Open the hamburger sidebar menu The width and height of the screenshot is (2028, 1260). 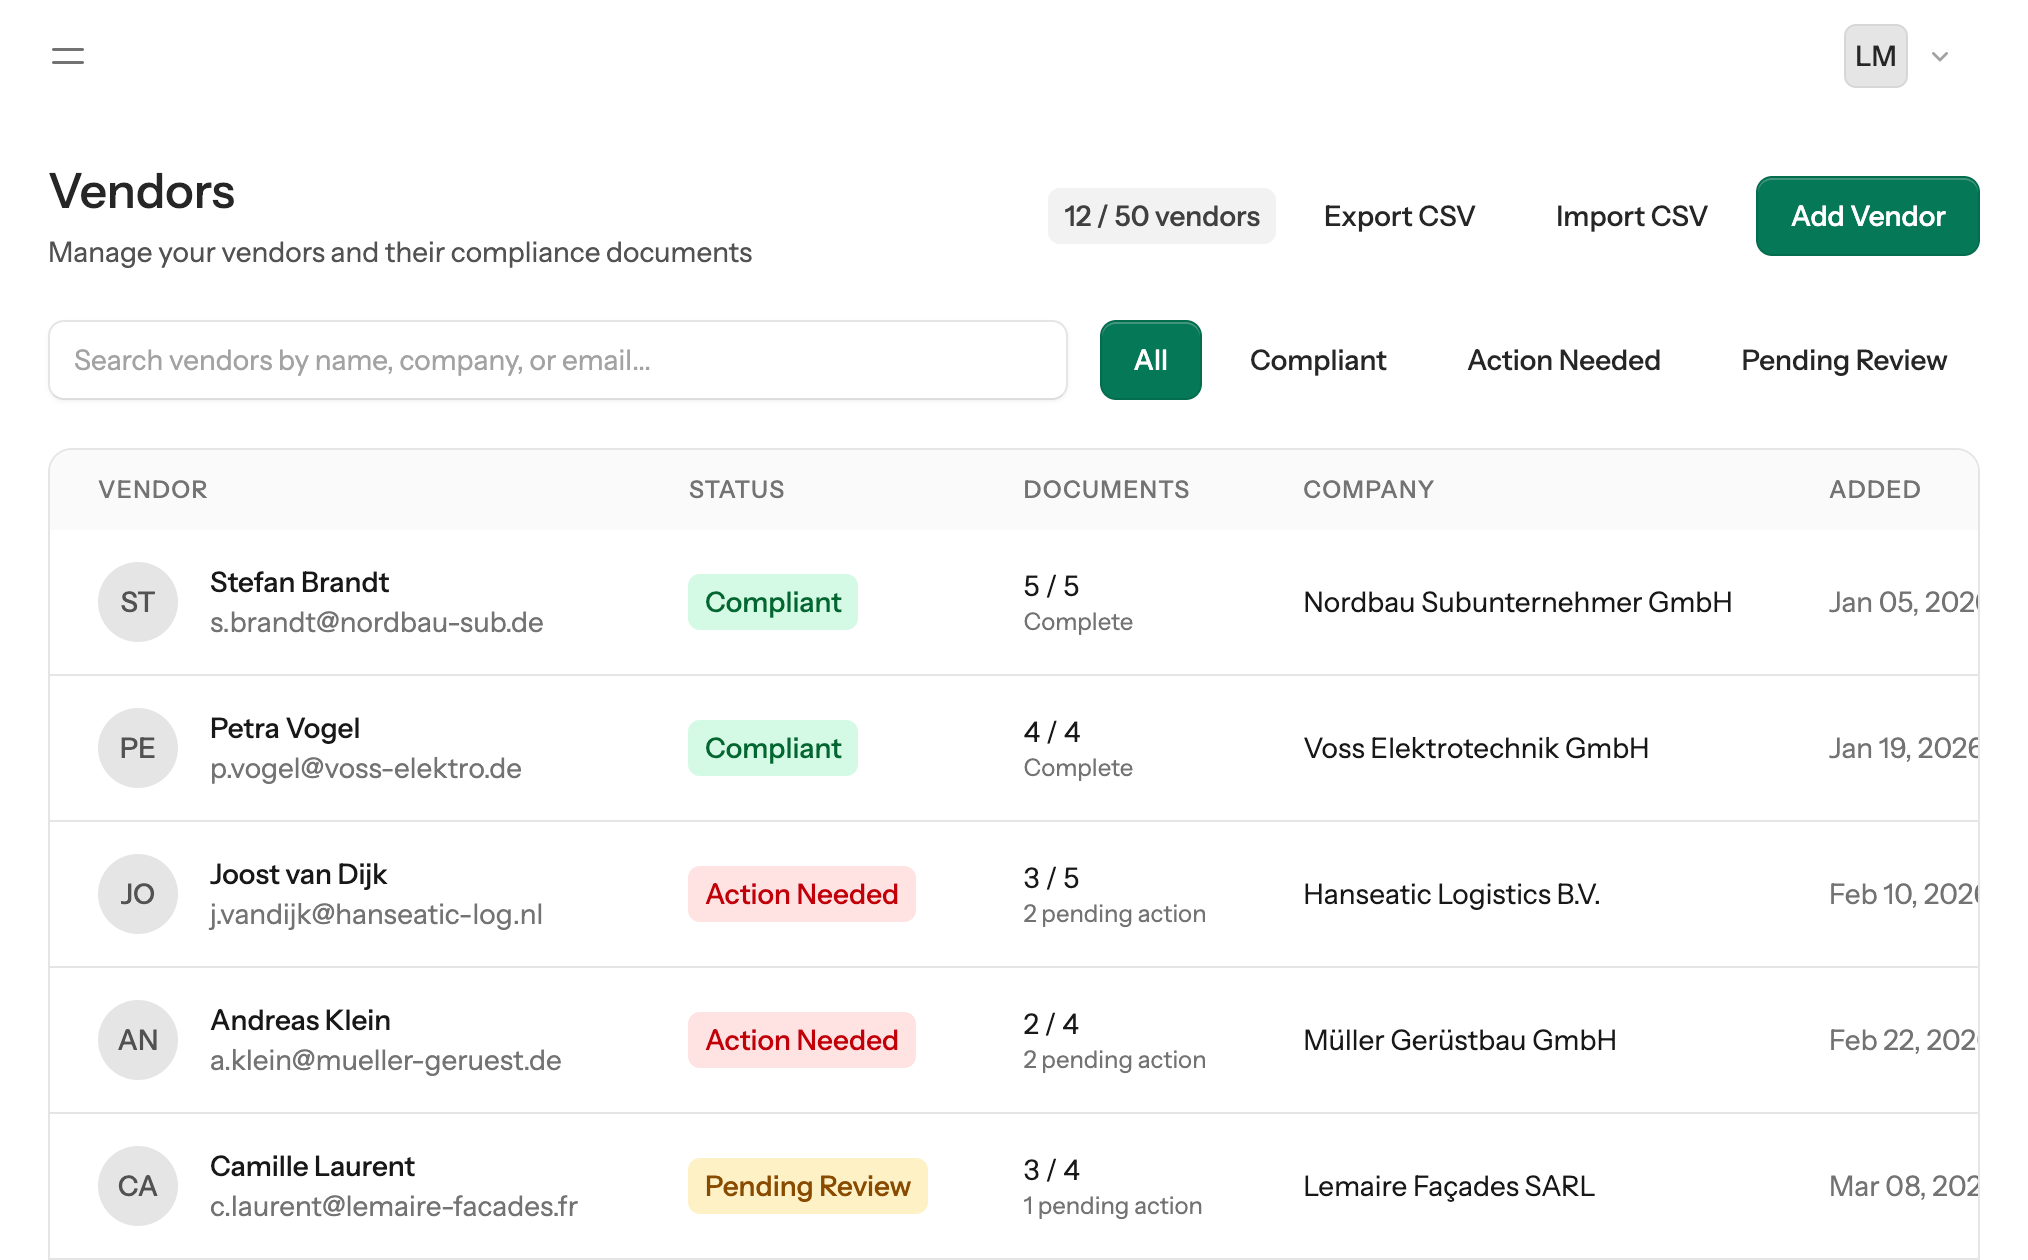coord(68,56)
